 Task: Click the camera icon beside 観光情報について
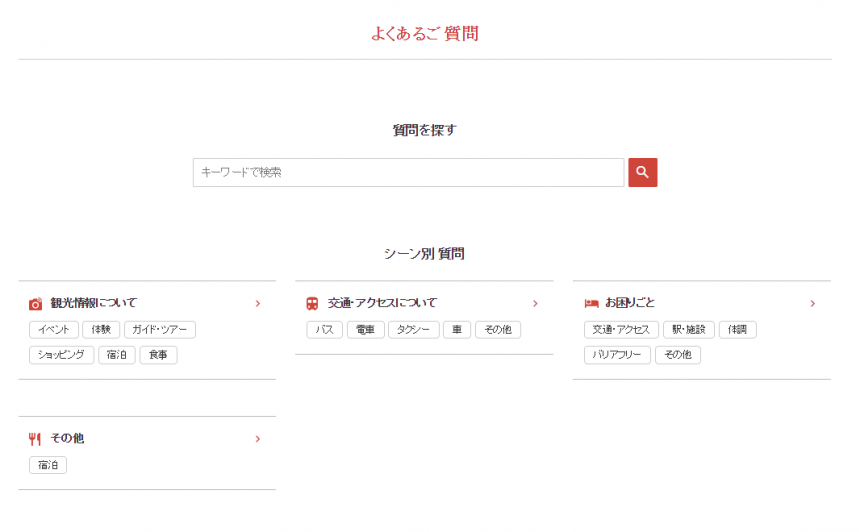point(36,304)
